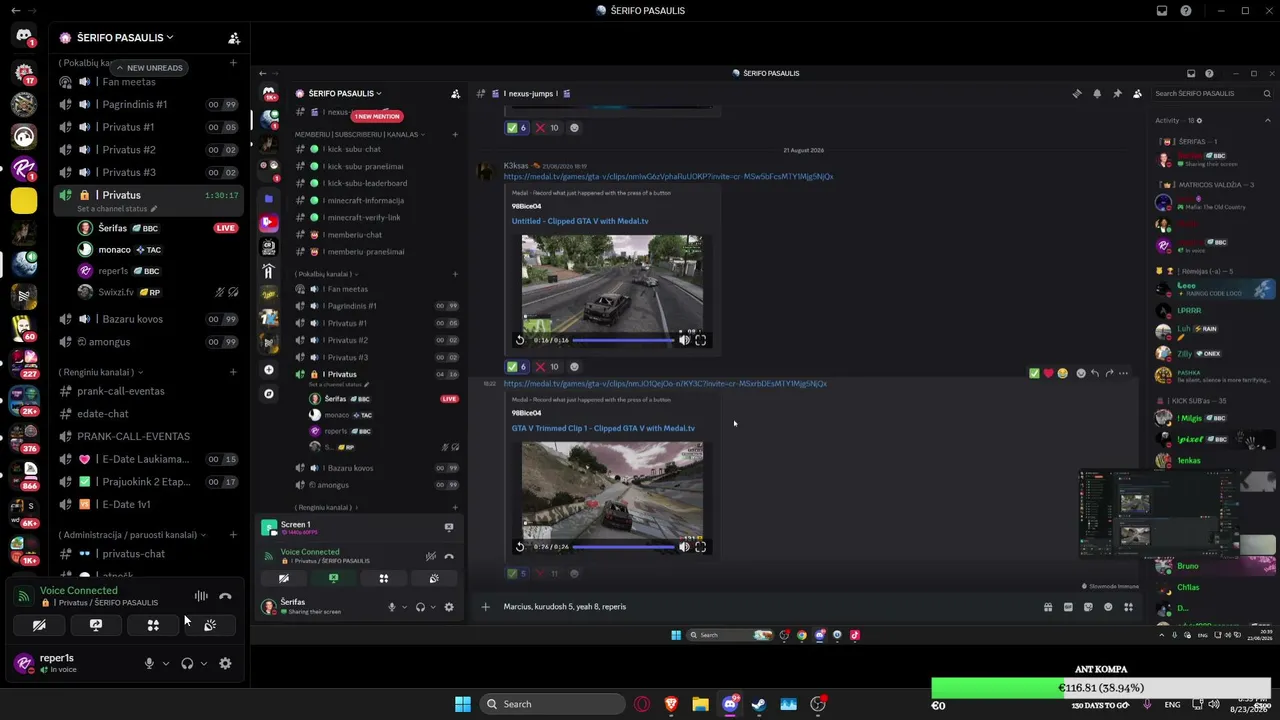
Task: Open Steam from taskbar
Action: [x=759, y=704]
